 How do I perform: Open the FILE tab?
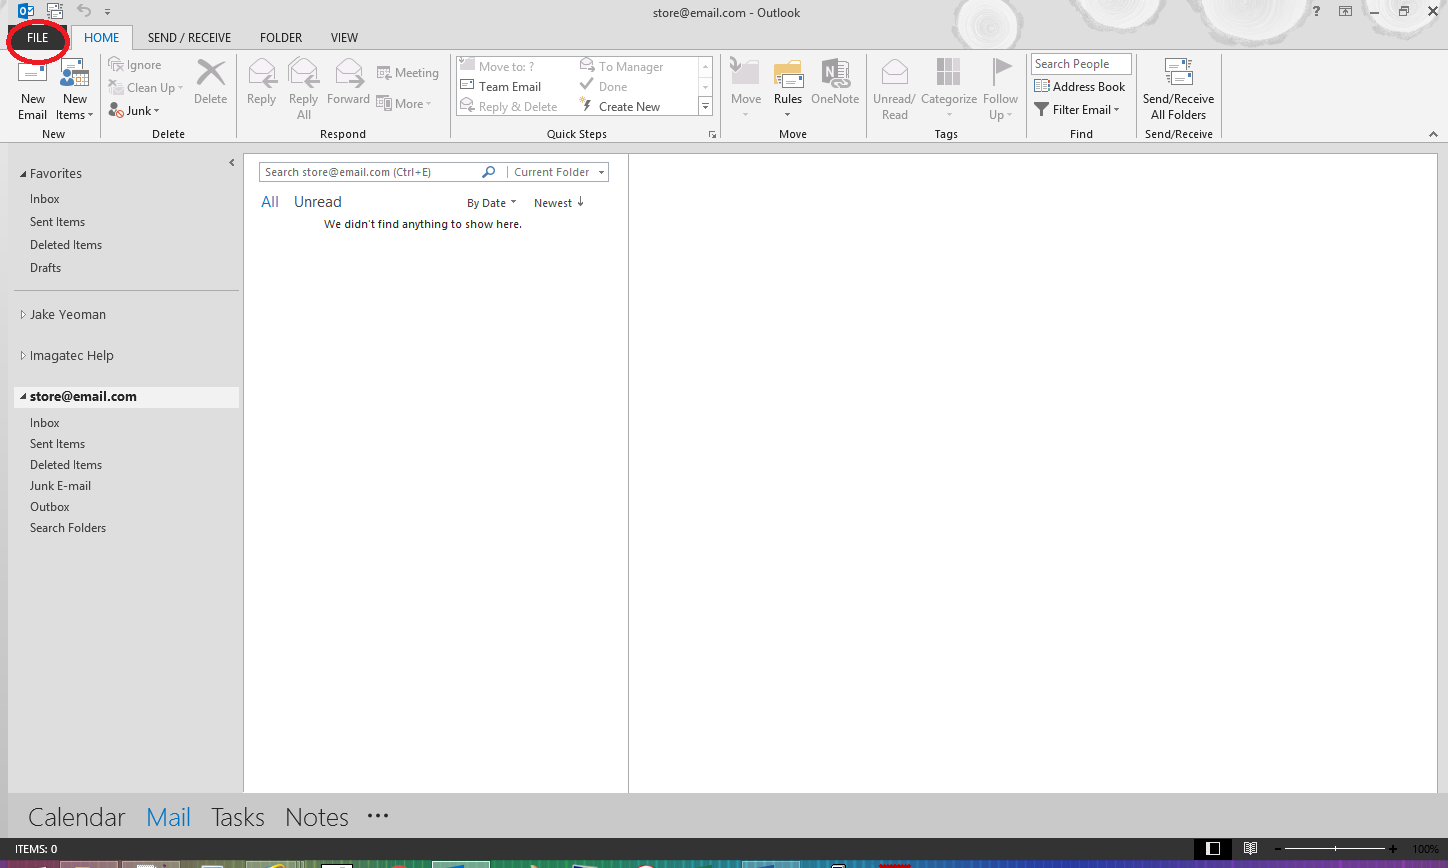37,38
